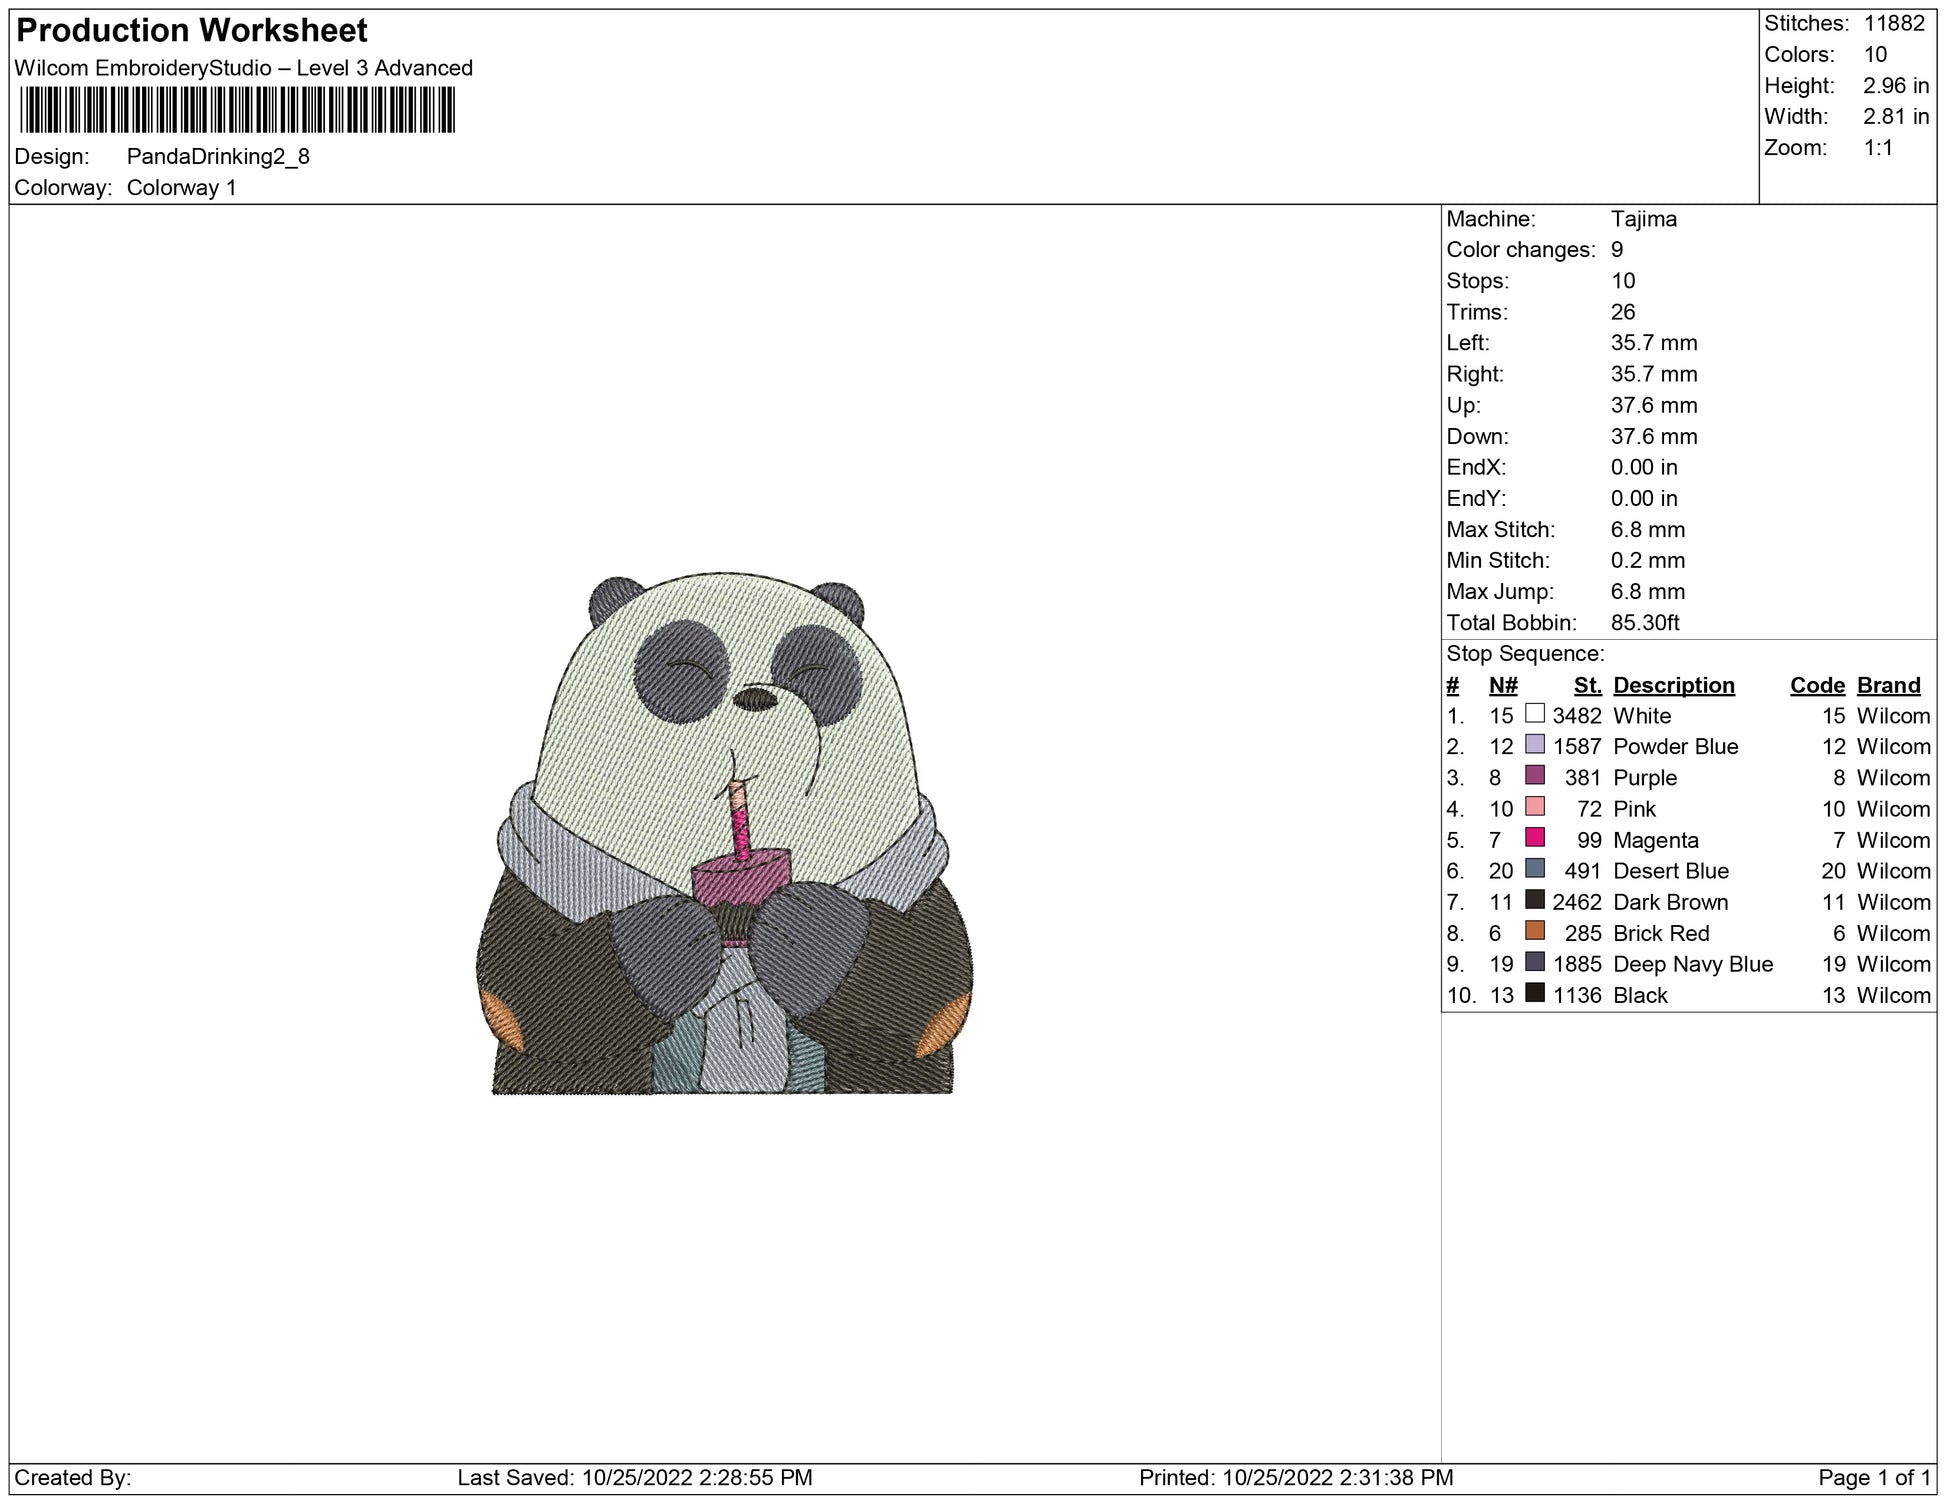Viewport: 1946px width, 1497px height.
Task: Click the Brick Red color swatch
Action: [1535, 931]
